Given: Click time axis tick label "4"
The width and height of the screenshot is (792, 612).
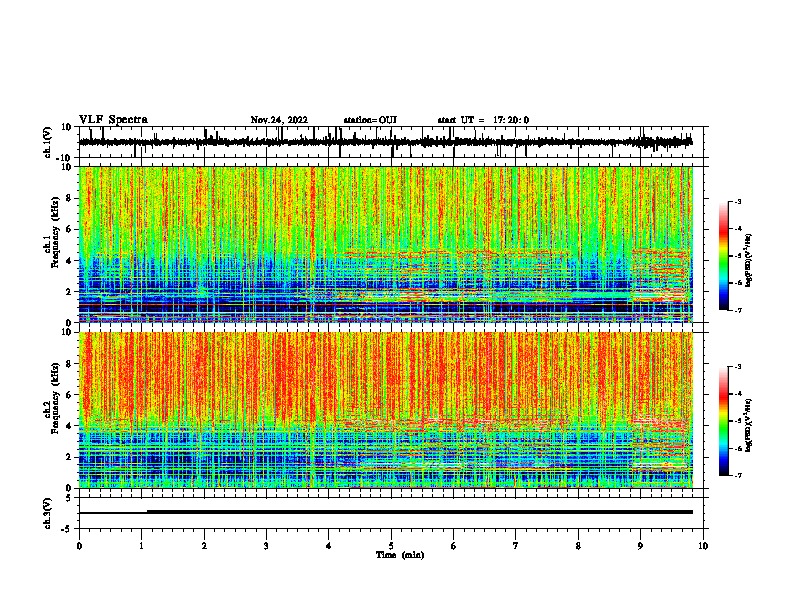Looking at the screenshot, I should coord(329,546).
